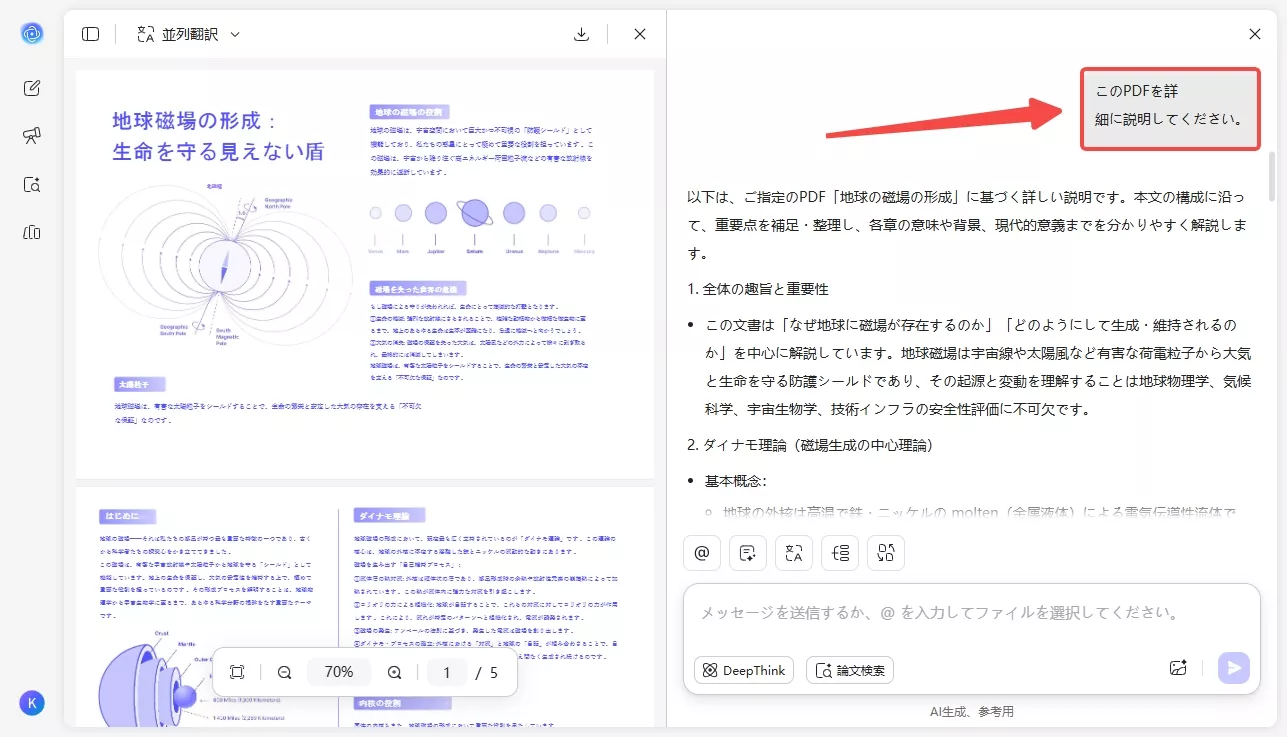Click the zoom out magnifier control
Screen dimensions: 1287x737
pos(285,672)
